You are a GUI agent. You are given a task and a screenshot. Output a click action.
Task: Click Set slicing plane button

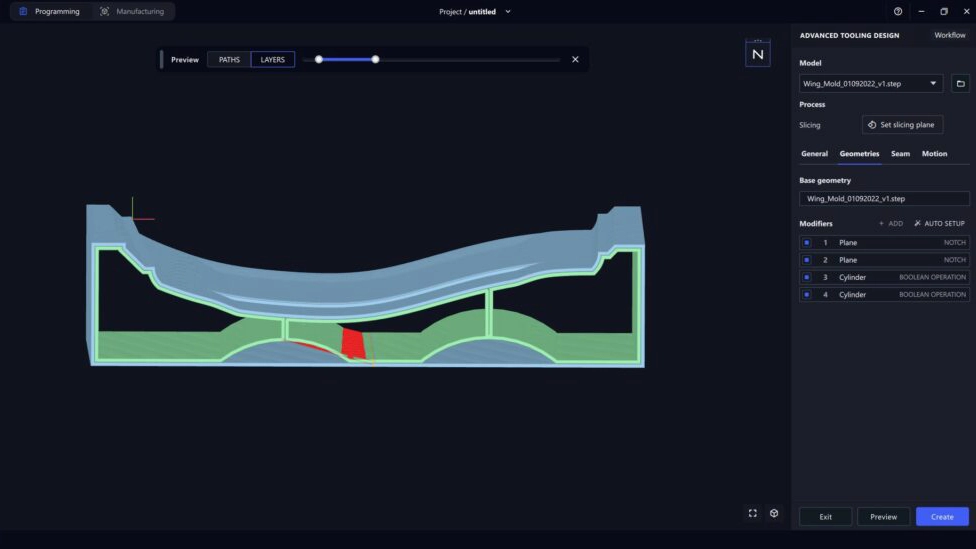click(902, 124)
